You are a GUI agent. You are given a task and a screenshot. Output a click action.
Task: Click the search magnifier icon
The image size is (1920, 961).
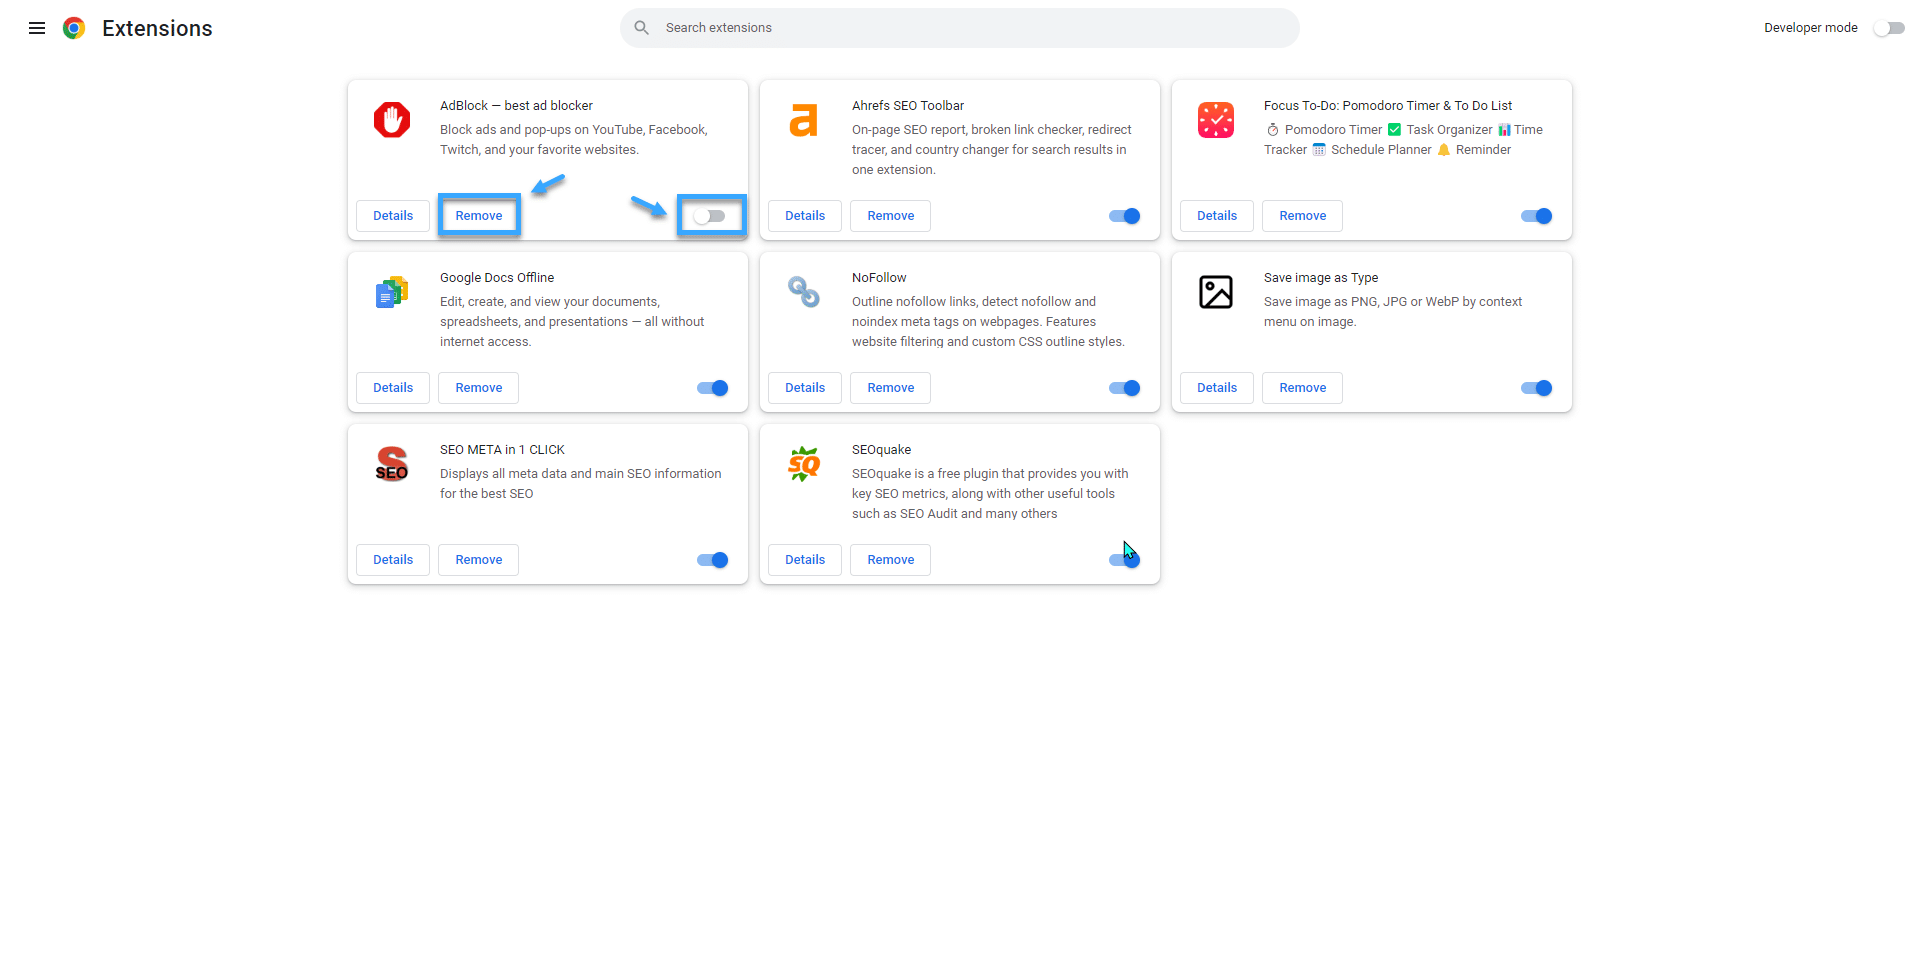point(642,28)
